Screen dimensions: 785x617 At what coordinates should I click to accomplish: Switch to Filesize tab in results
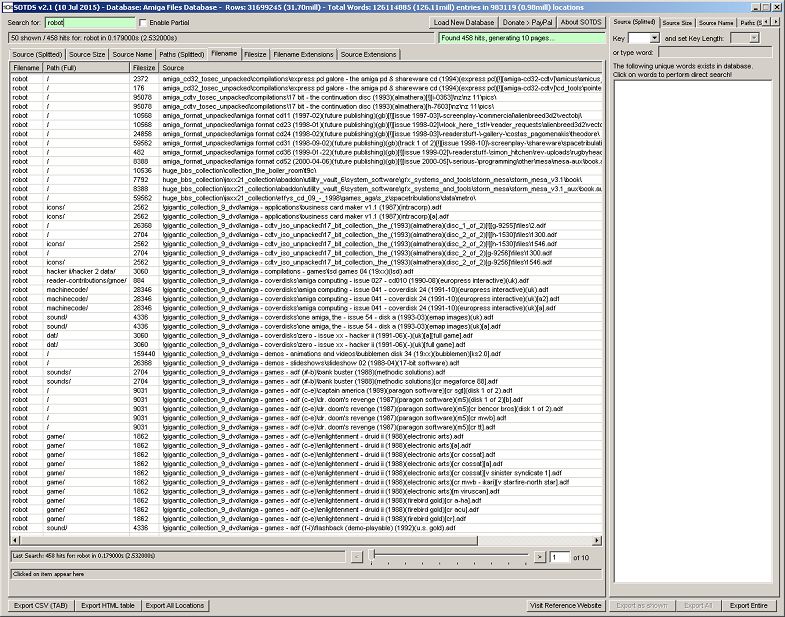coord(255,54)
